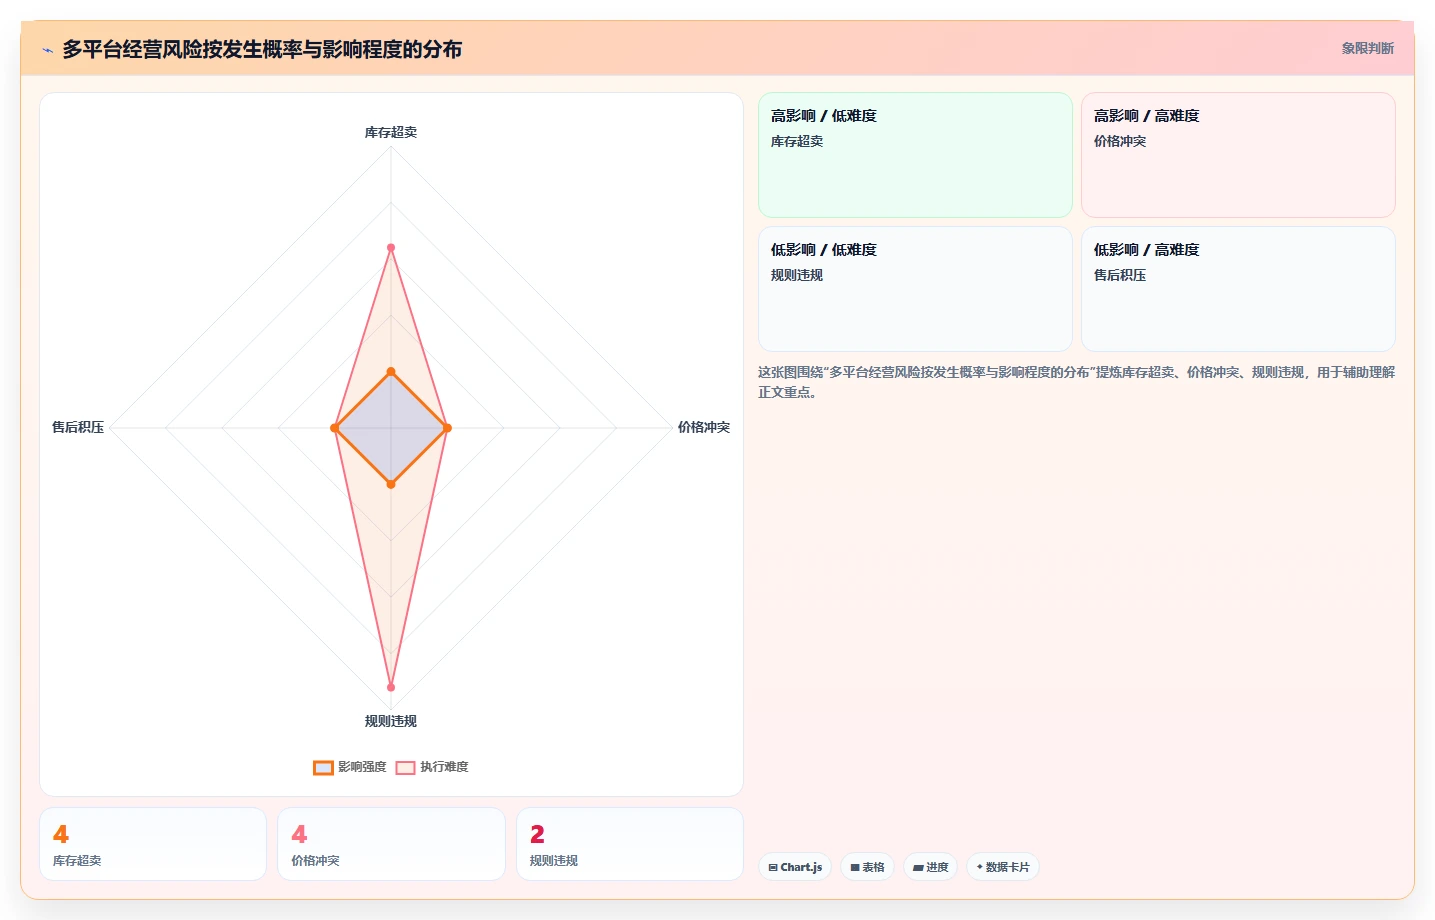
Task: Click orange data point on 规则违规 axis
Action: (x=391, y=484)
